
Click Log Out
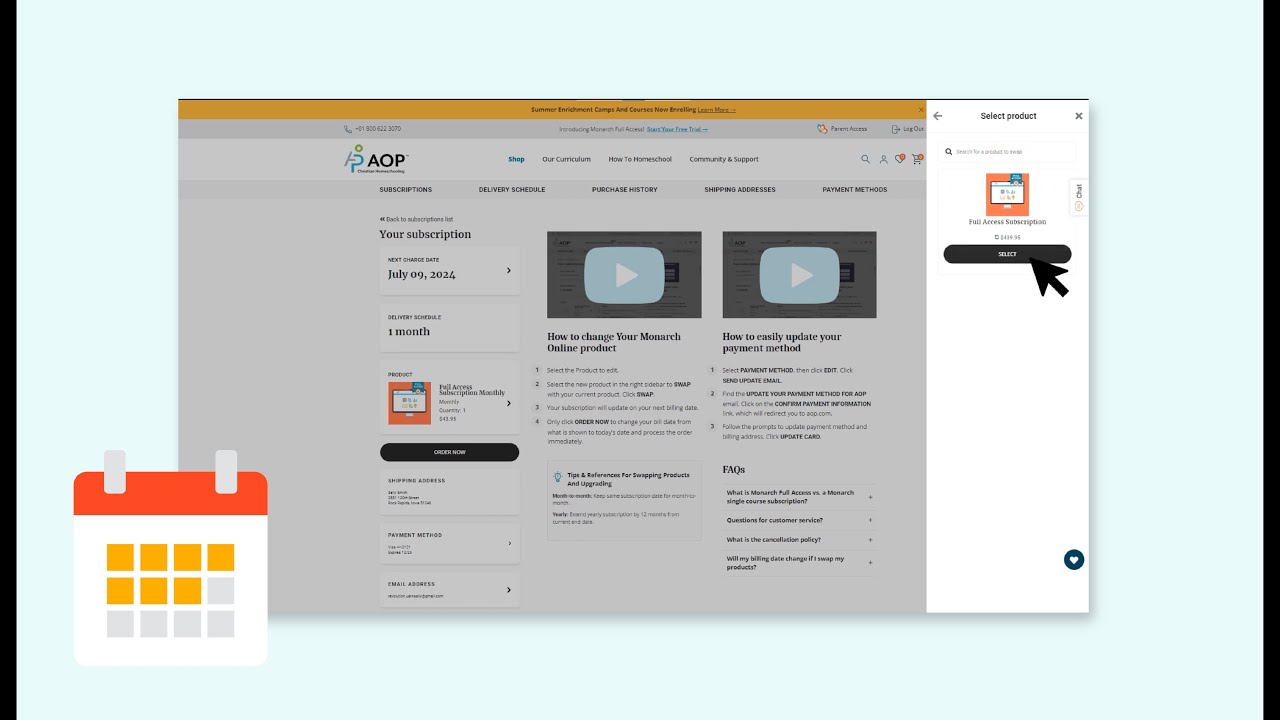(908, 129)
